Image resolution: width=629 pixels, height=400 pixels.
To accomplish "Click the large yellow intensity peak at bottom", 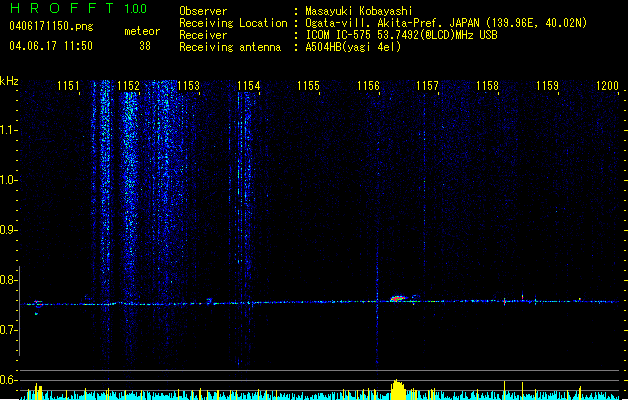I will tap(398, 390).
